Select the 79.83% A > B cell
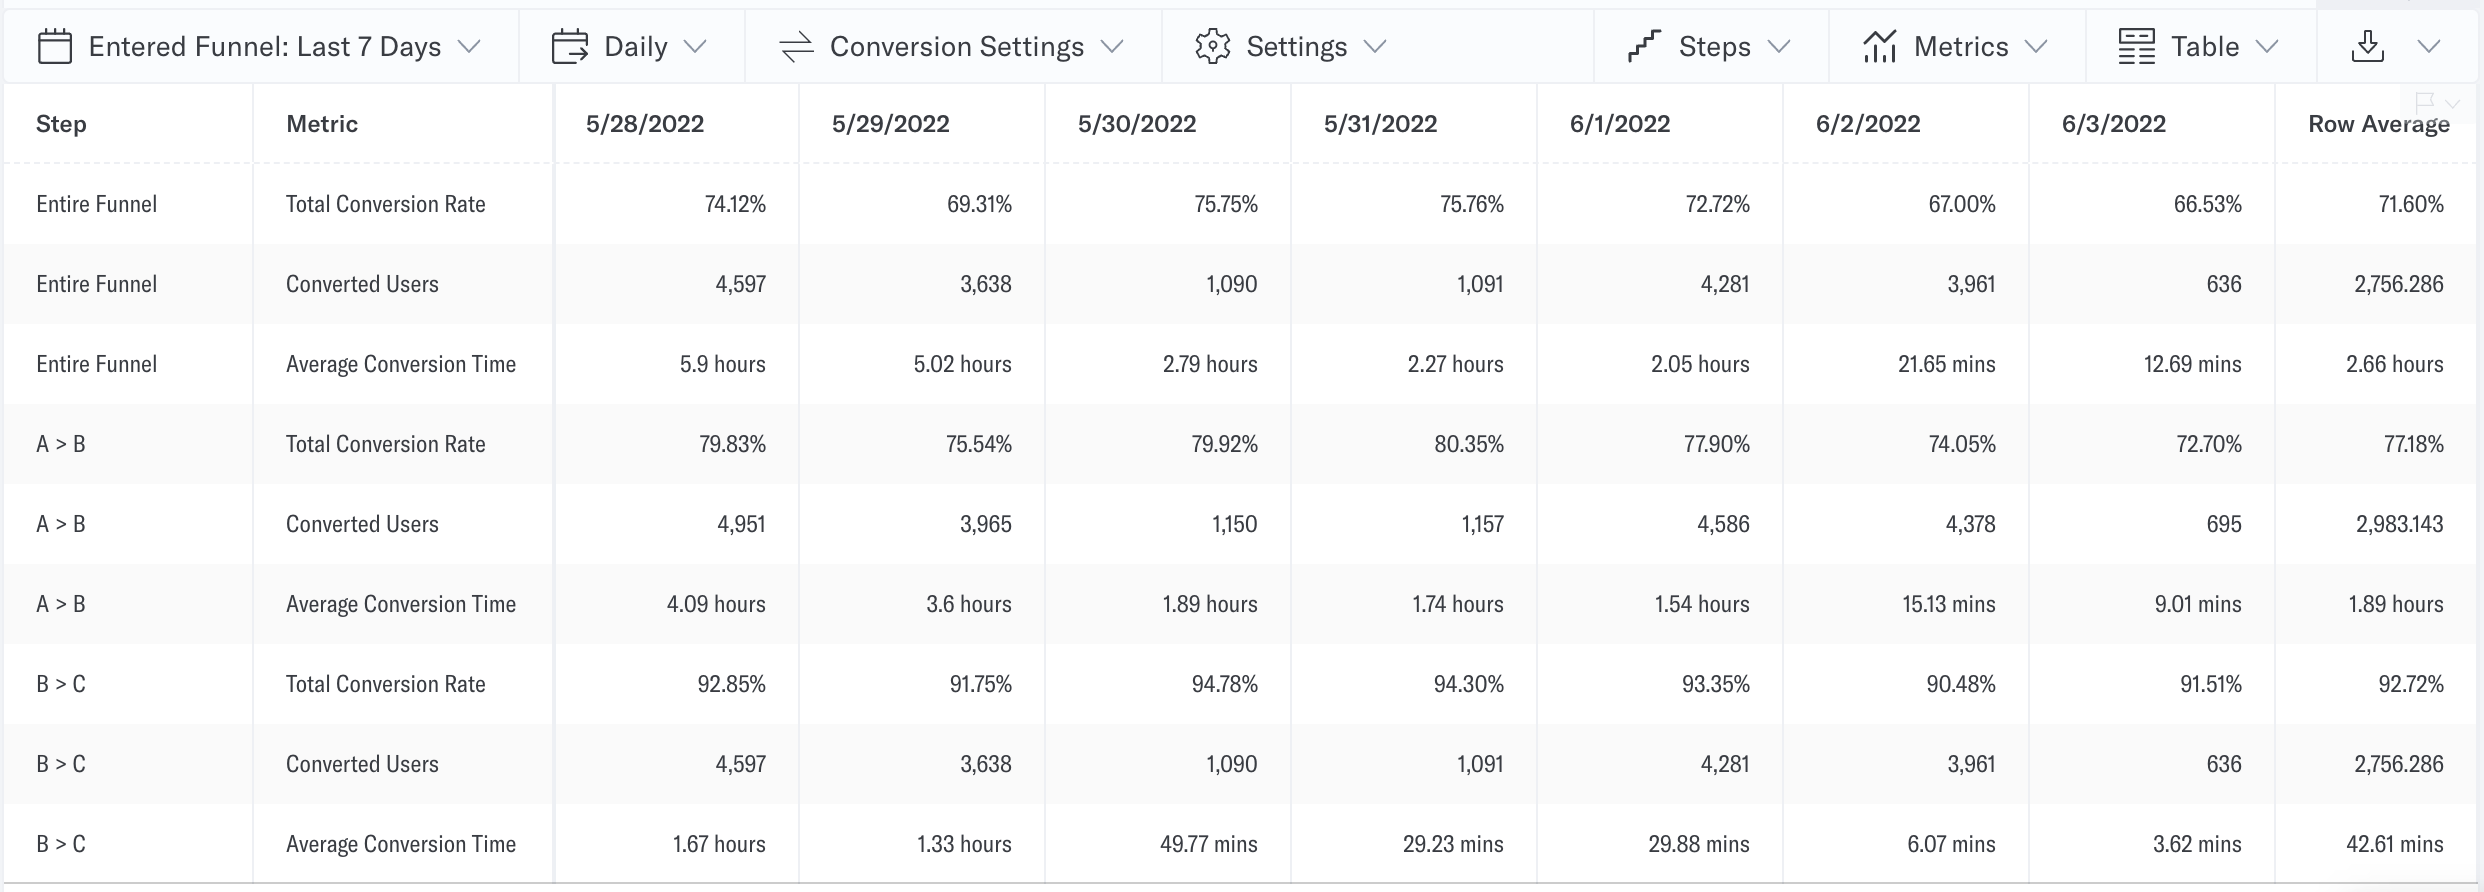Image resolution: width=2484 pixels, height=892 pixels. pyautogui.click(x=733, y=444)
